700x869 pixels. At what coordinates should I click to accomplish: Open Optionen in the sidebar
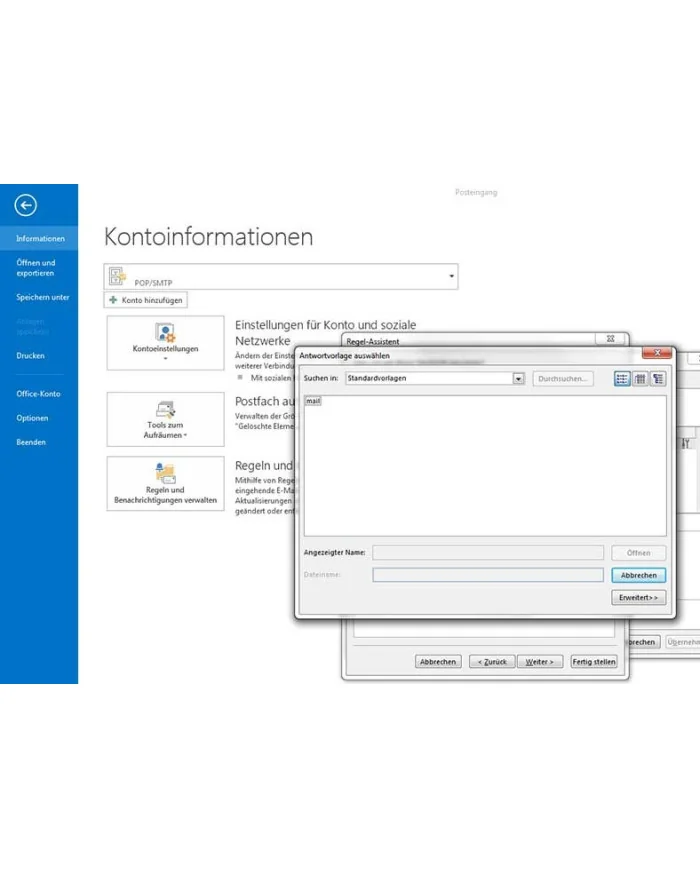pyautogui.click(x=32, y=418)
